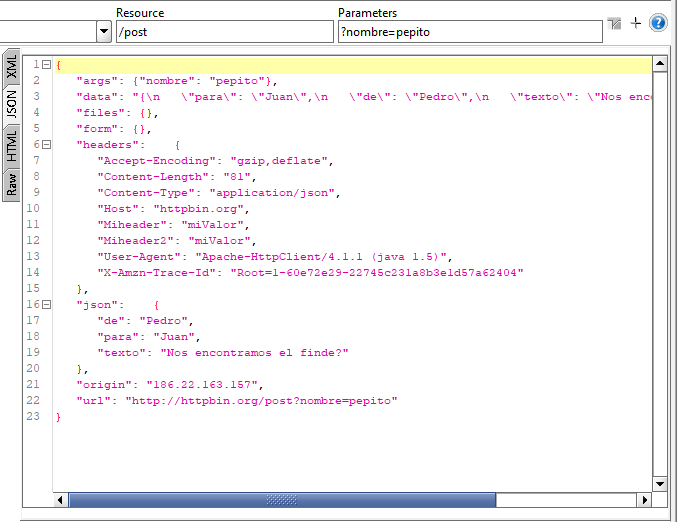The width and height of the screenshot is (679, 522).
Task: Click the vertical scrollbar down arrow
Action: pyautogui.click(x=660, y=484)
